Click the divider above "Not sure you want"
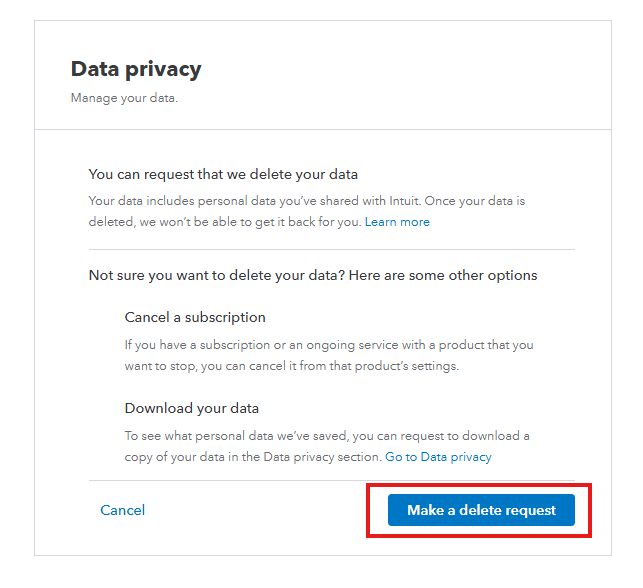Screen dimensions: 643x588 point(332,249)
